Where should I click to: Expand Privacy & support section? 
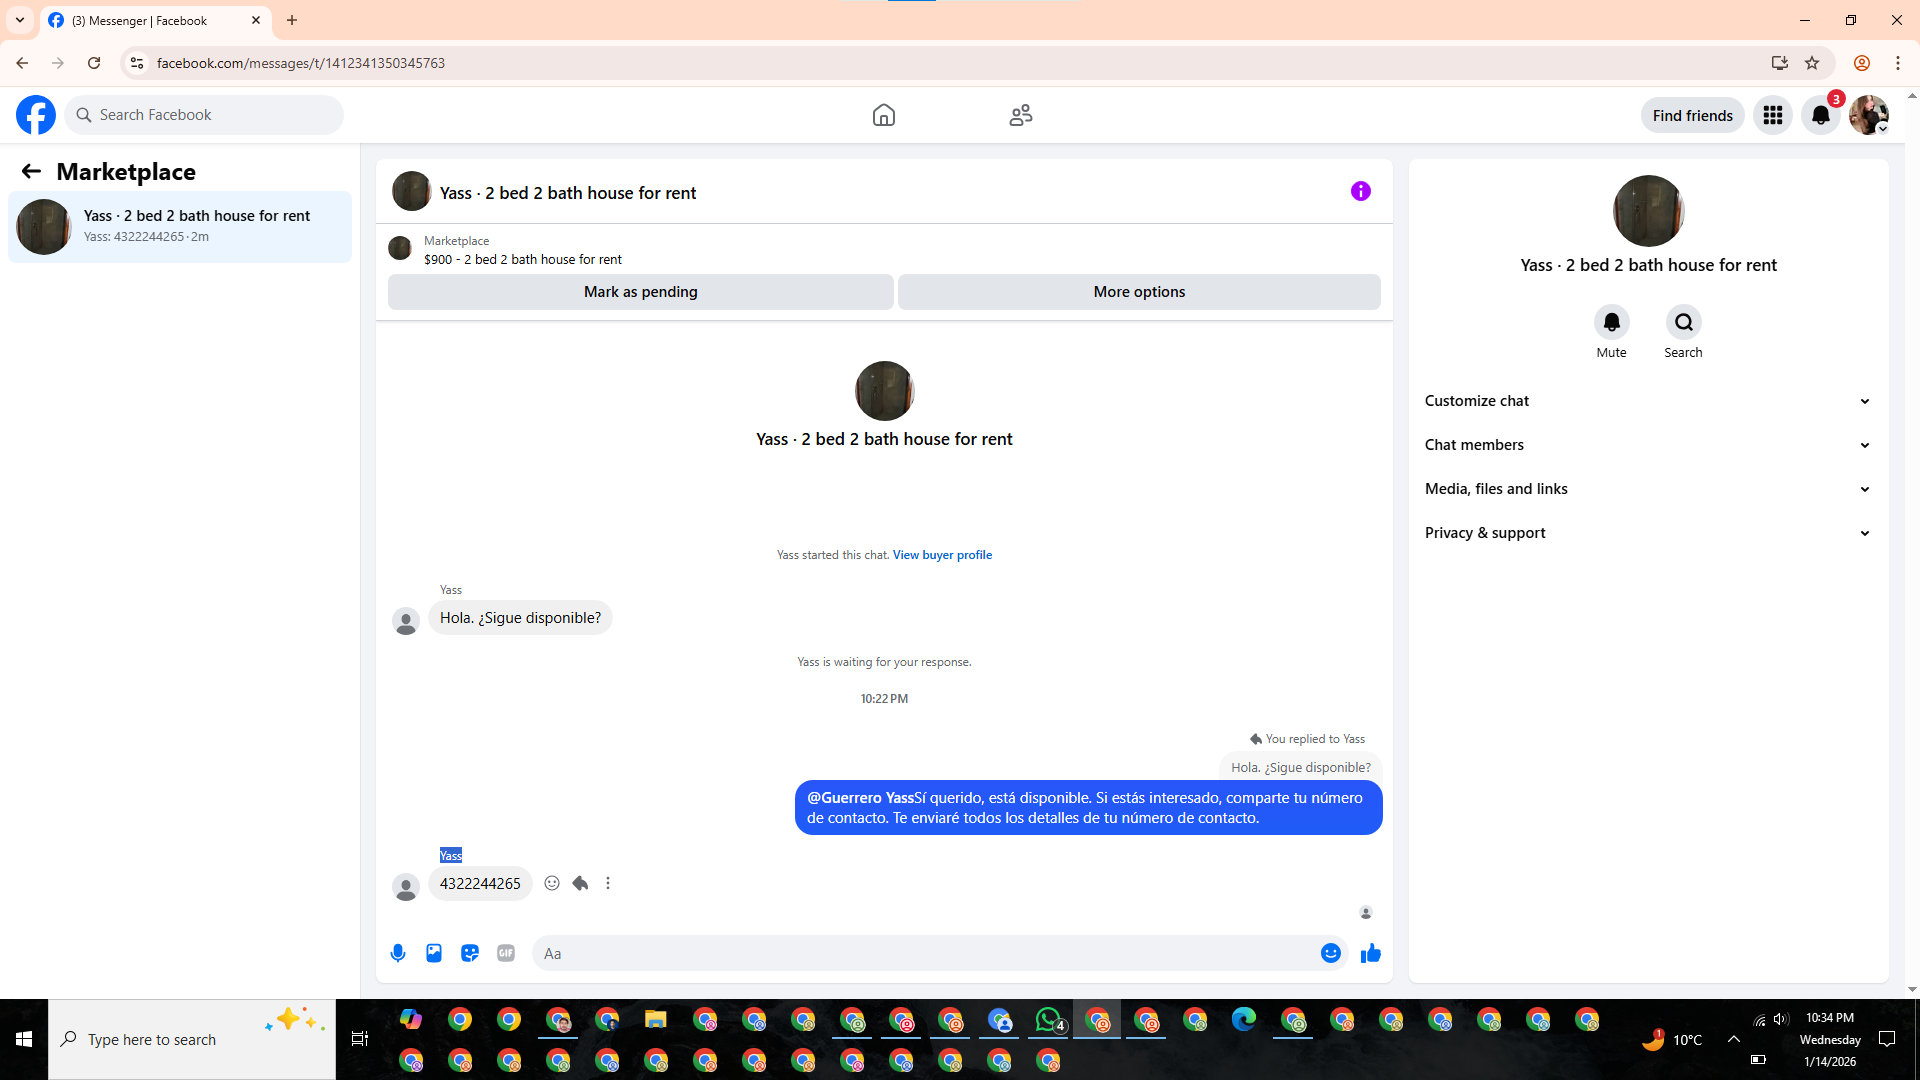point(1647,533)
